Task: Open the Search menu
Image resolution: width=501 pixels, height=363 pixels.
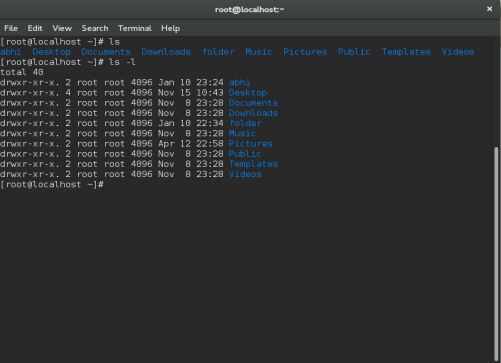Action: point(95,28)
